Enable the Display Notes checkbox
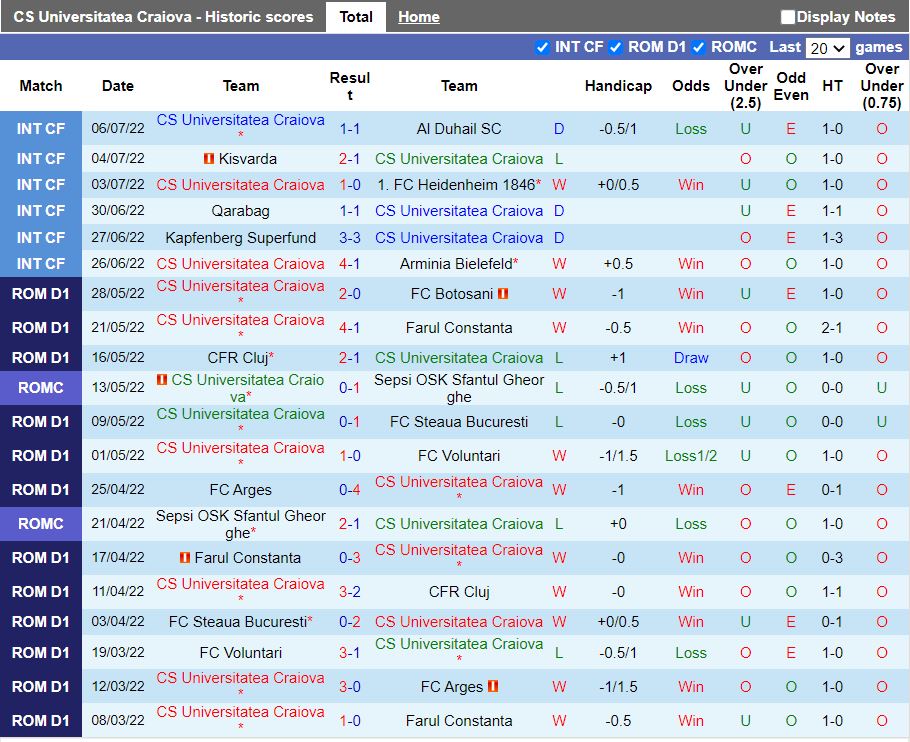The height and width of the screenshot is (742, 910). [788, 16]
